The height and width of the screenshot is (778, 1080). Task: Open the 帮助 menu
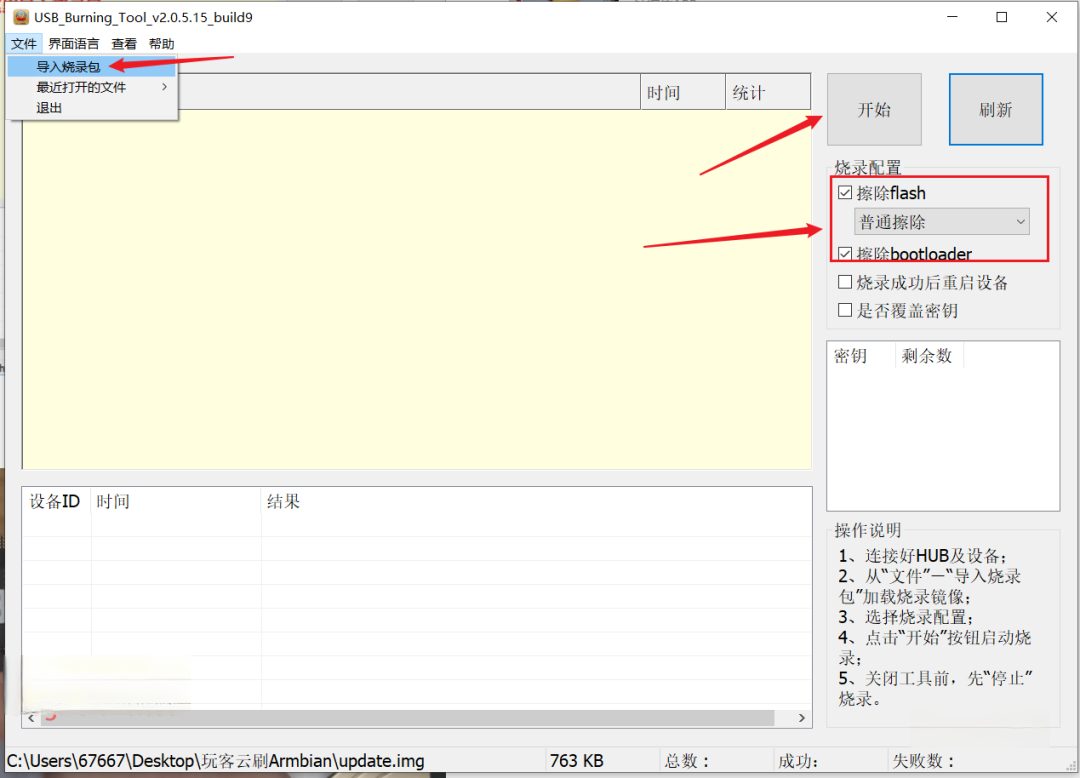(x=162, y=44)
